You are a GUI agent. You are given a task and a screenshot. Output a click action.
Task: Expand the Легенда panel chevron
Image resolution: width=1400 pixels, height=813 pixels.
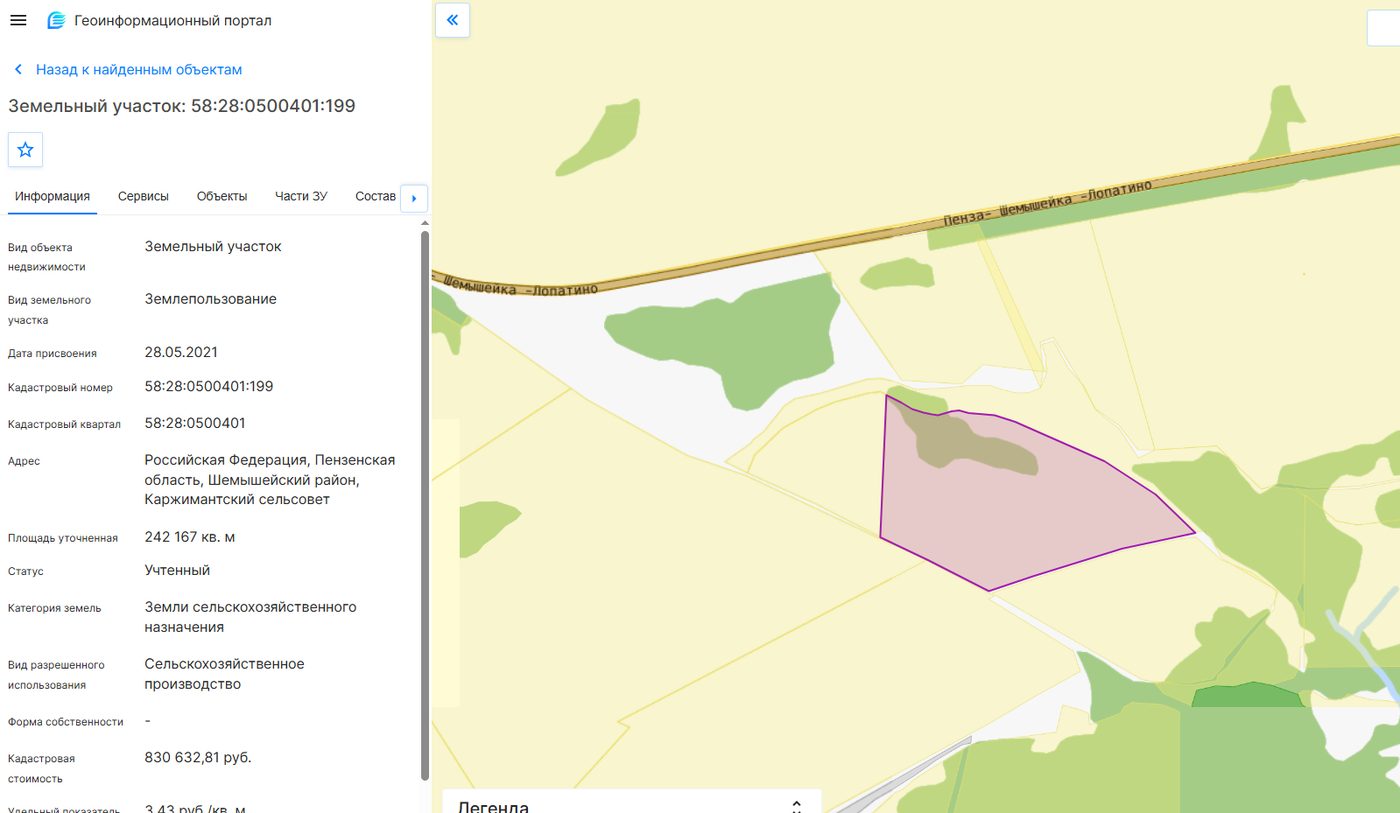point(796,806)
